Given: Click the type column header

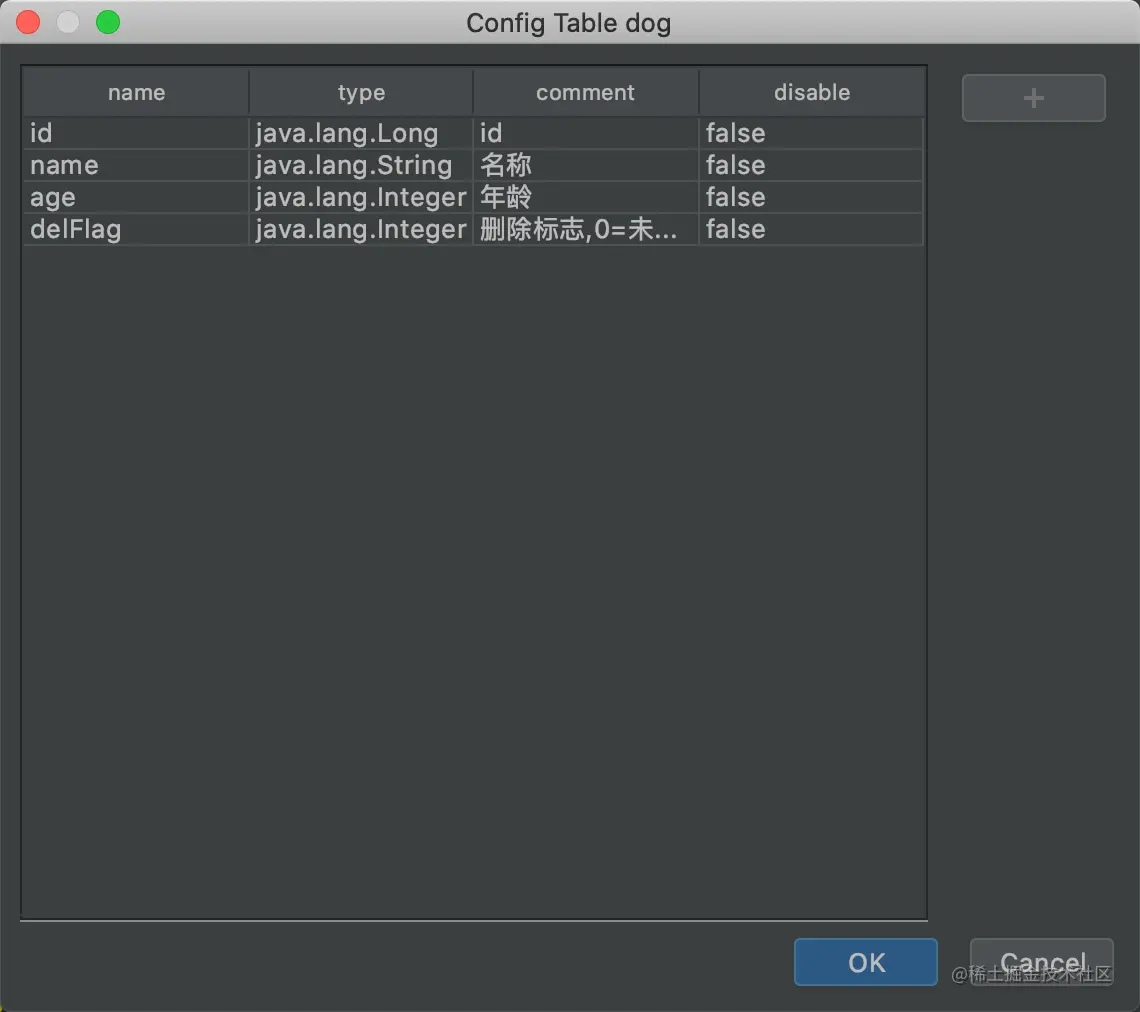Looking at the screenshot, I should [x=361, y=92].
